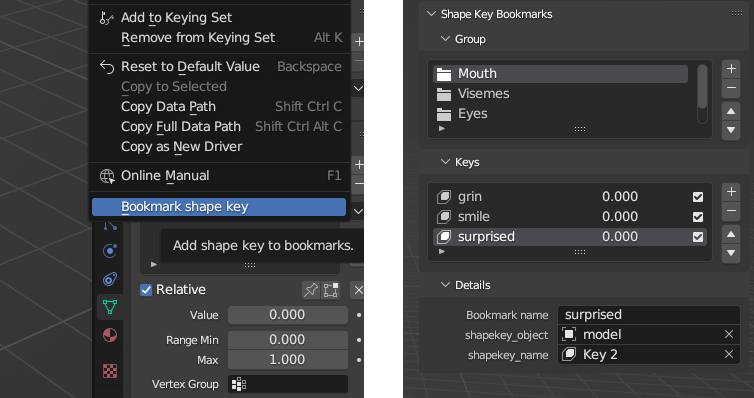Move group down with arrow button
Image resolution: width=754 pixels, height=398 pixels.
[731, 130]
